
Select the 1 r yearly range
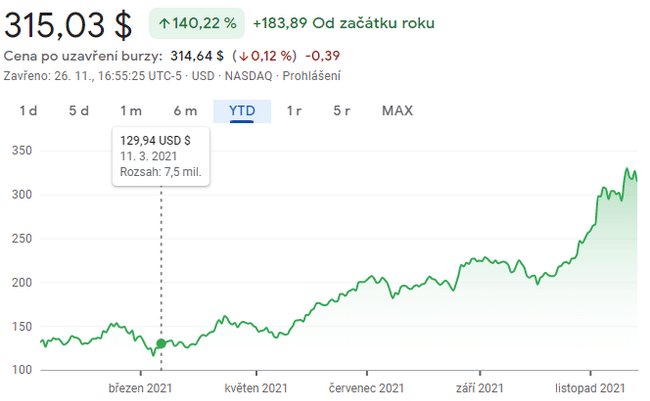point(294,111)
